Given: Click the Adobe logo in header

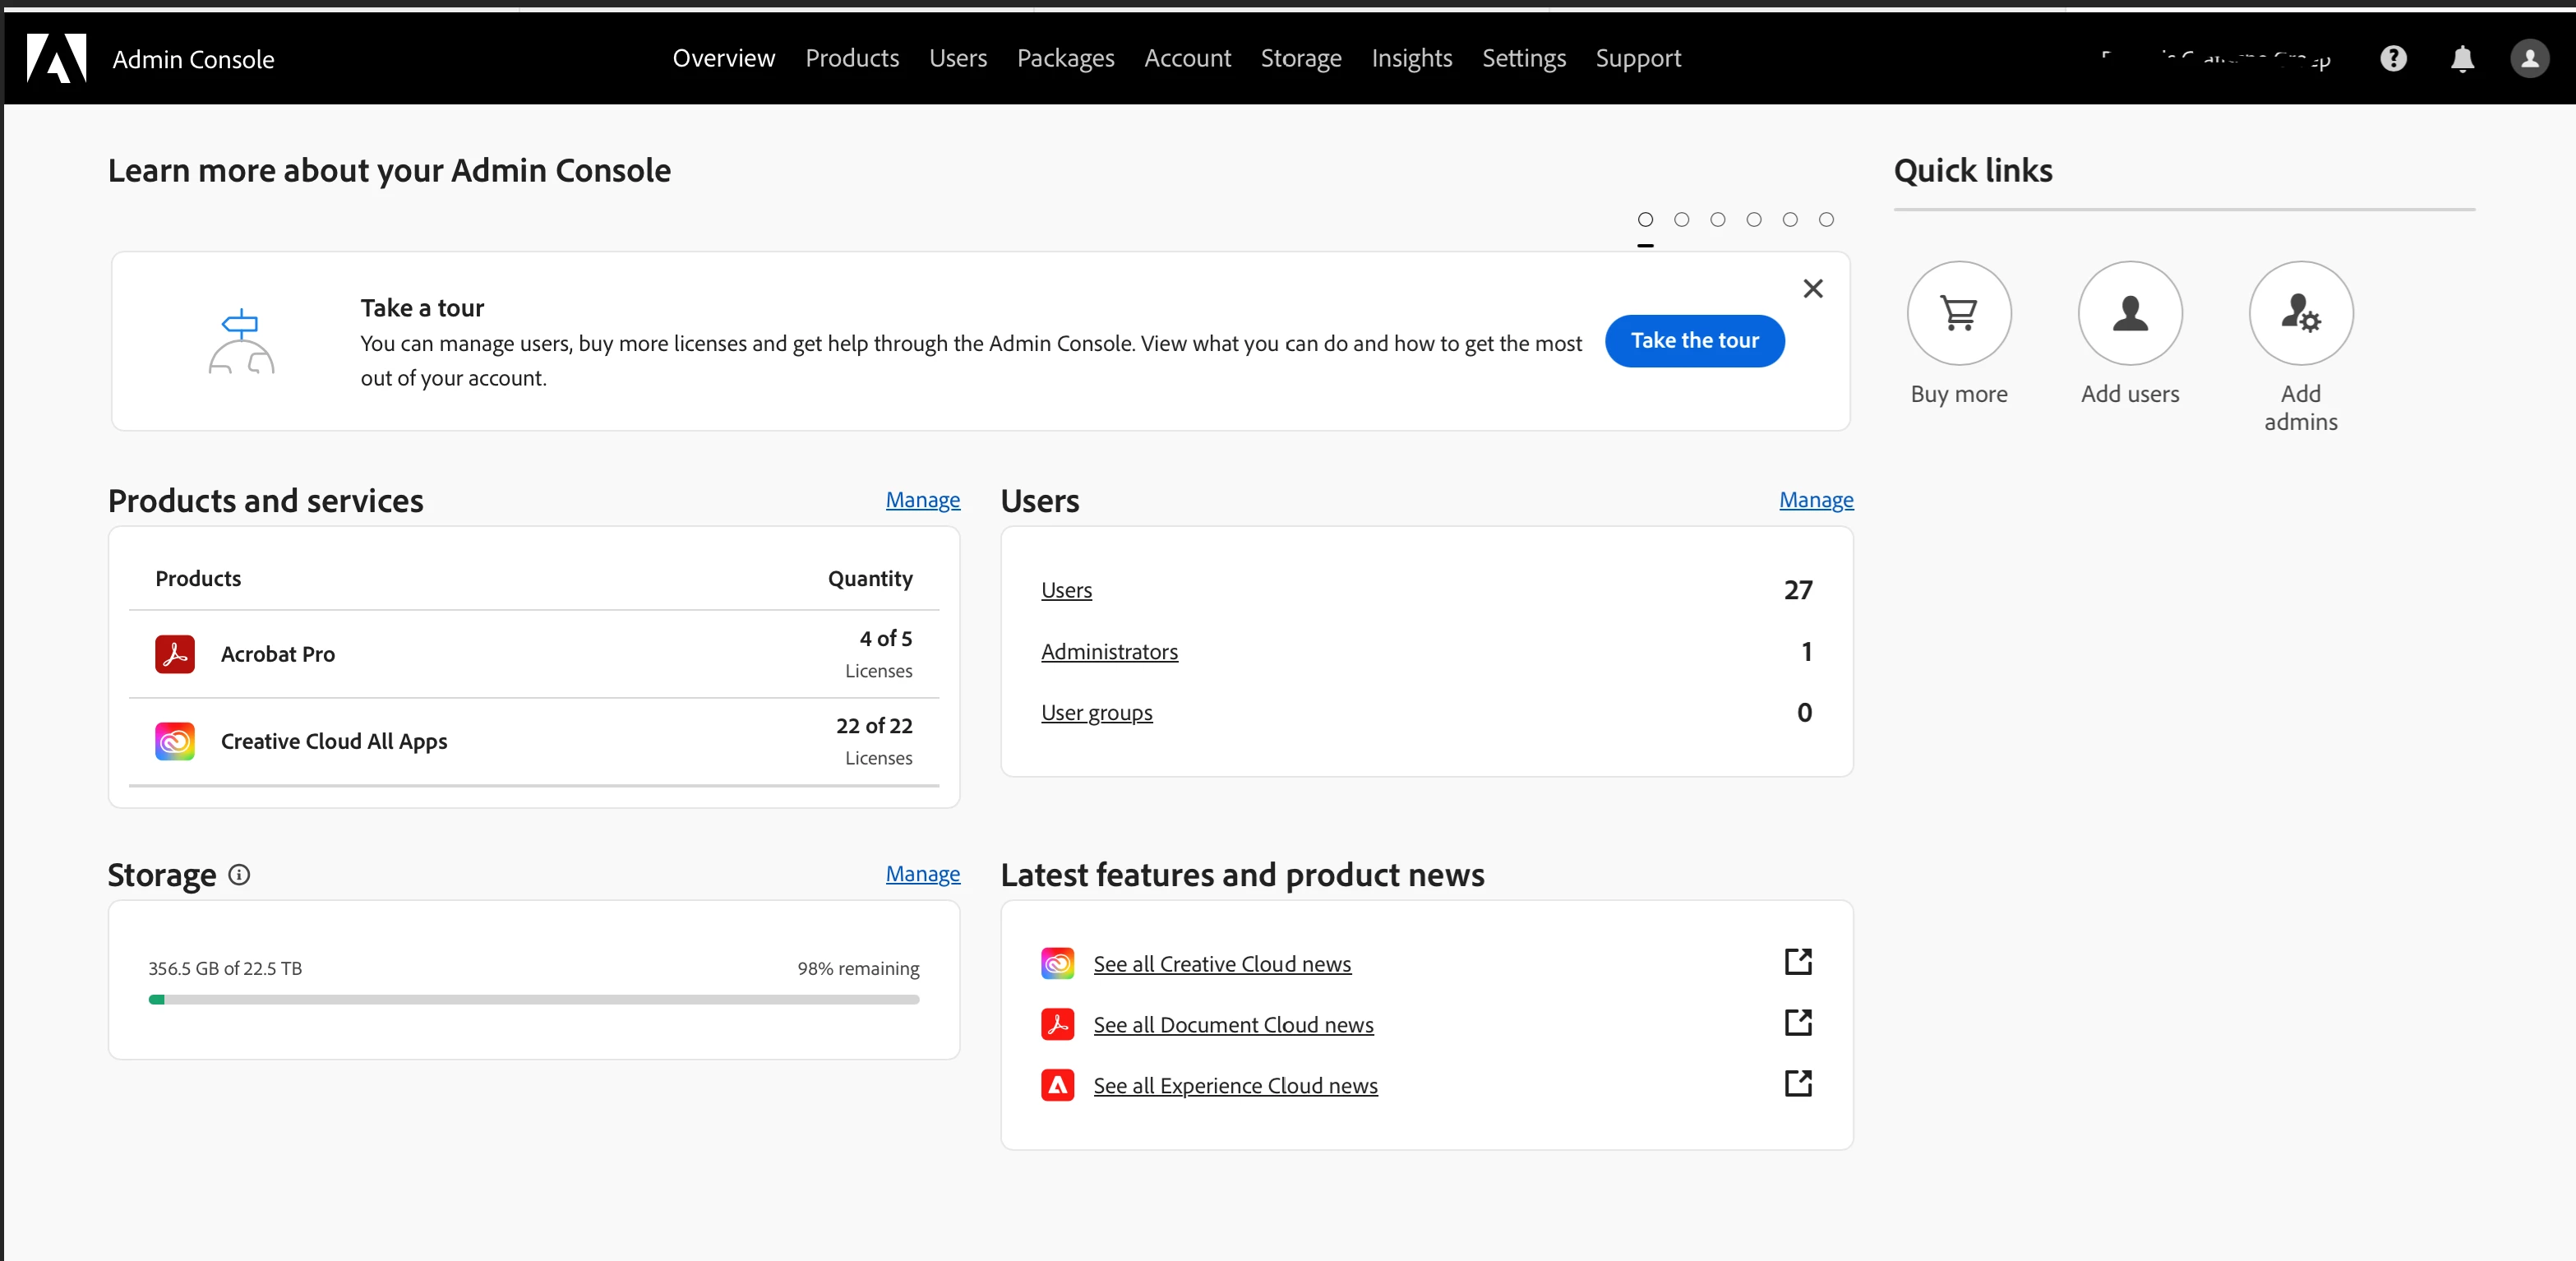Looking at the screenshot, I should (56, 58).
